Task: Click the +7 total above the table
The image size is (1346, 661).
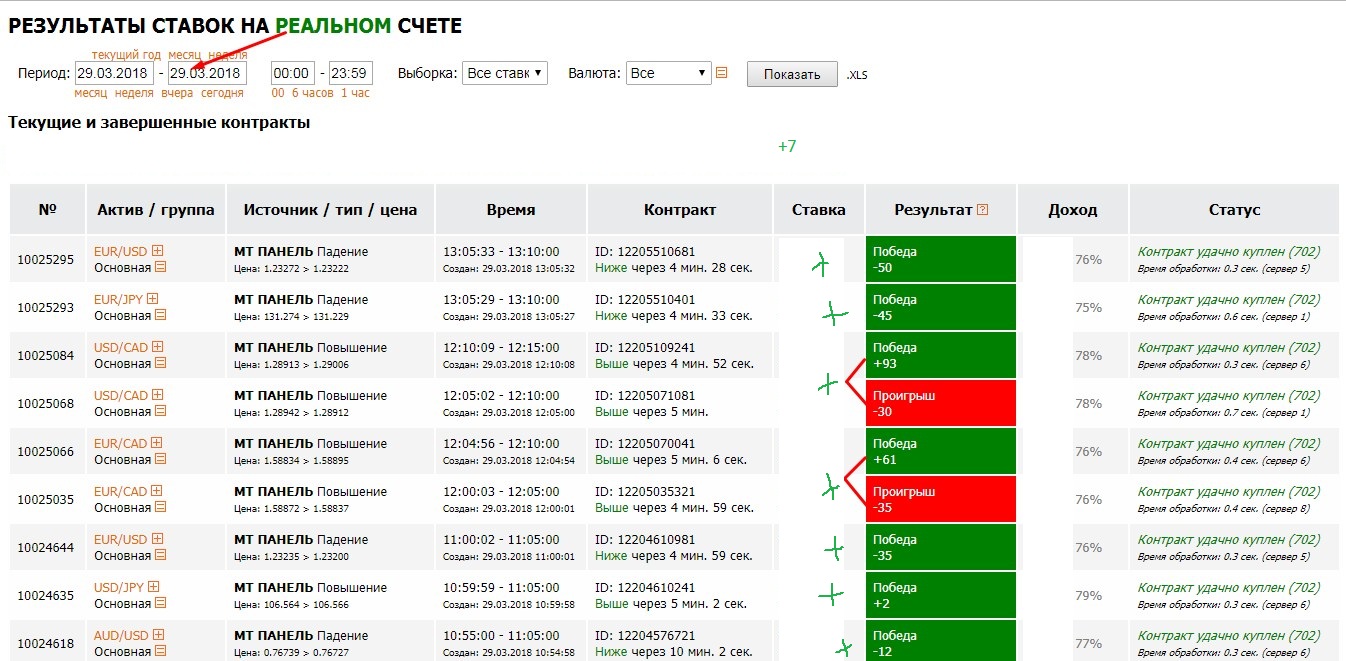Action: 787,147
